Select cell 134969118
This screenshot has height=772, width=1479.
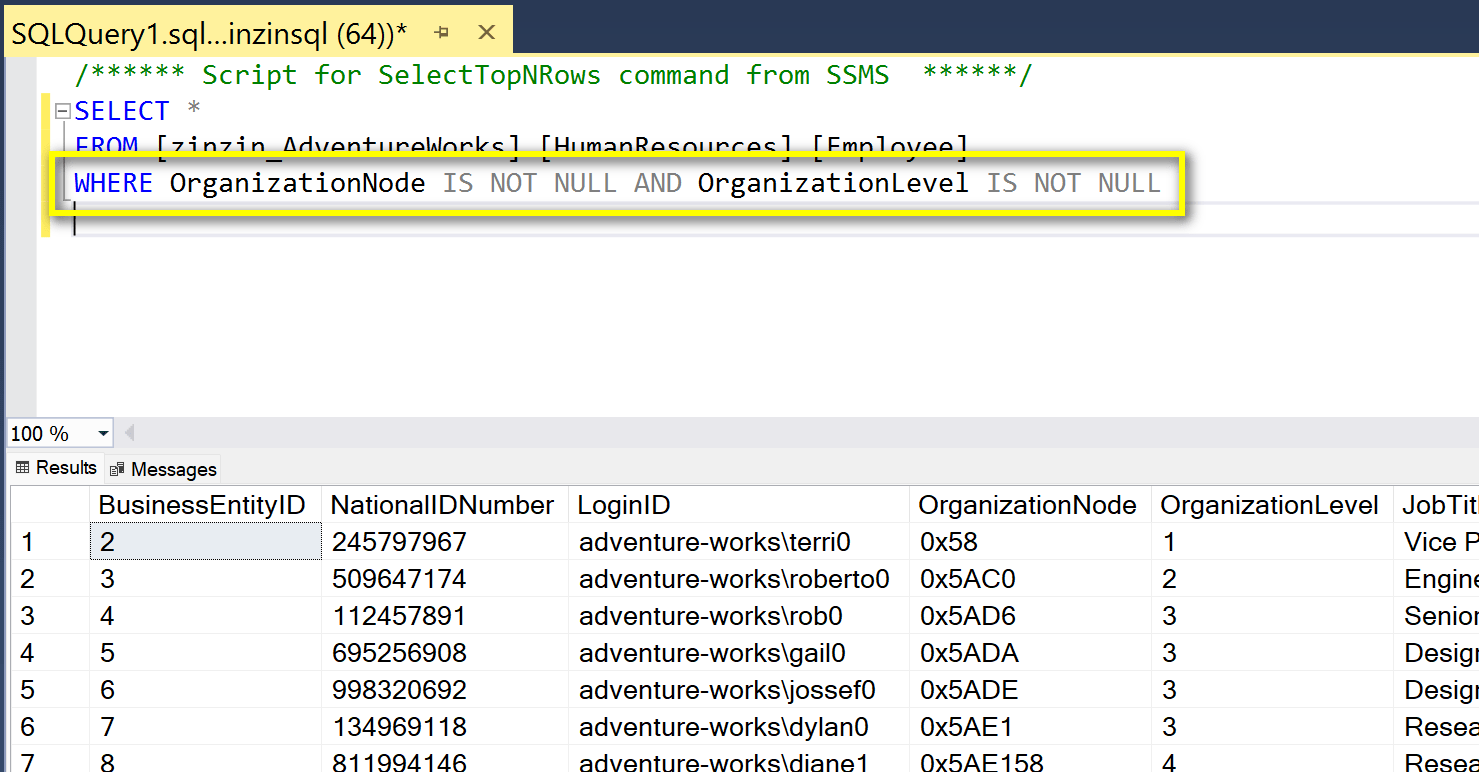tap(445, 727)
